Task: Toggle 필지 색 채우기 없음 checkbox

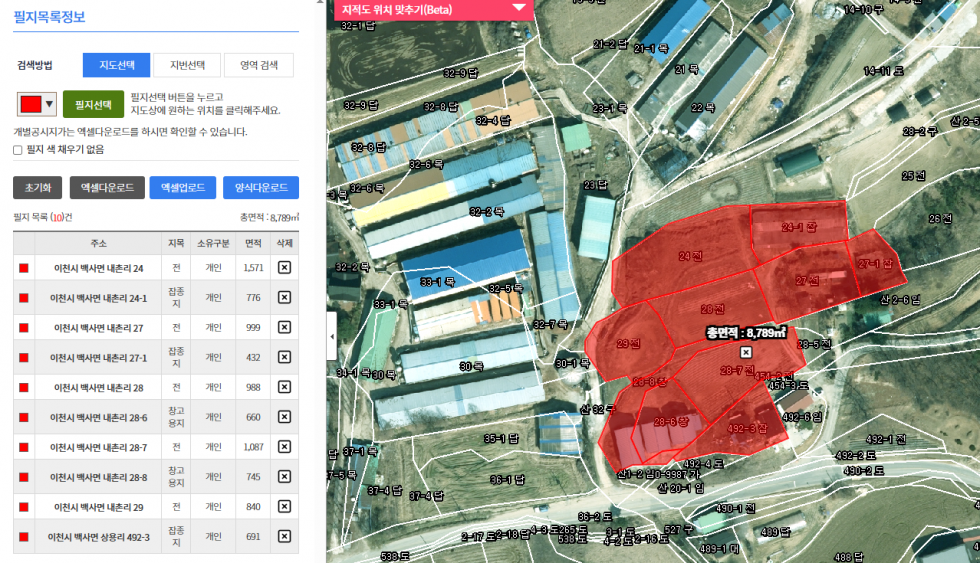Action: [18, 150]
